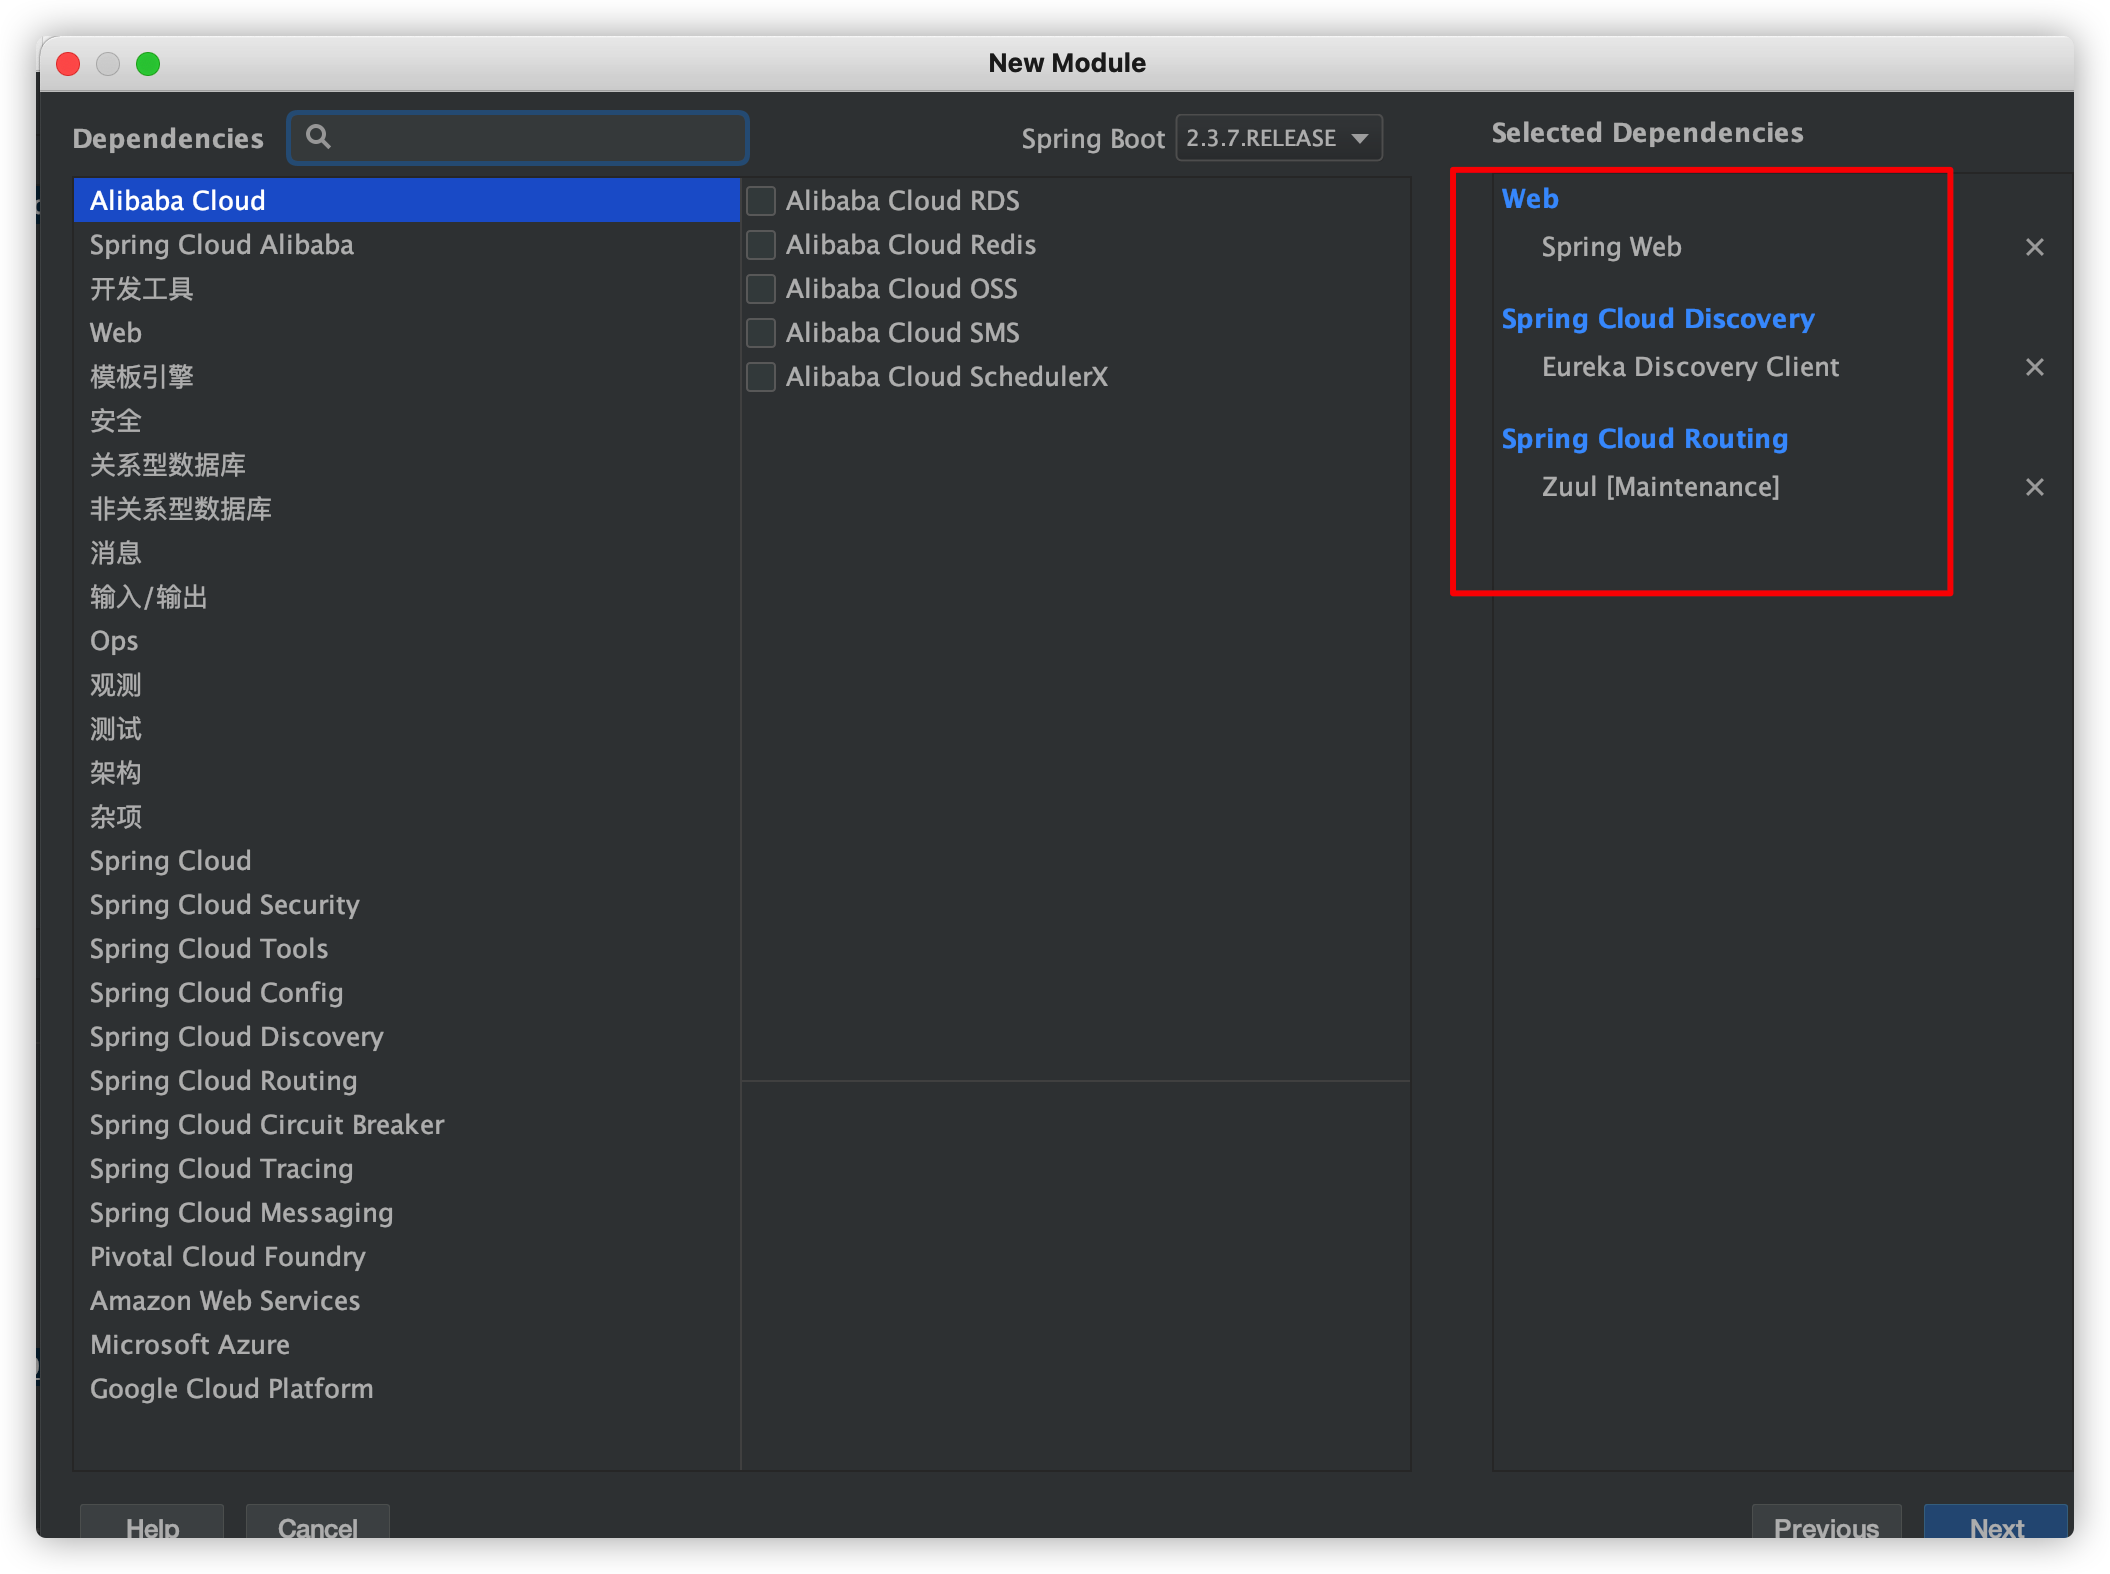Choose the 架构 category
This screenshot has height=1574, width=2110.
coord(406,773)
